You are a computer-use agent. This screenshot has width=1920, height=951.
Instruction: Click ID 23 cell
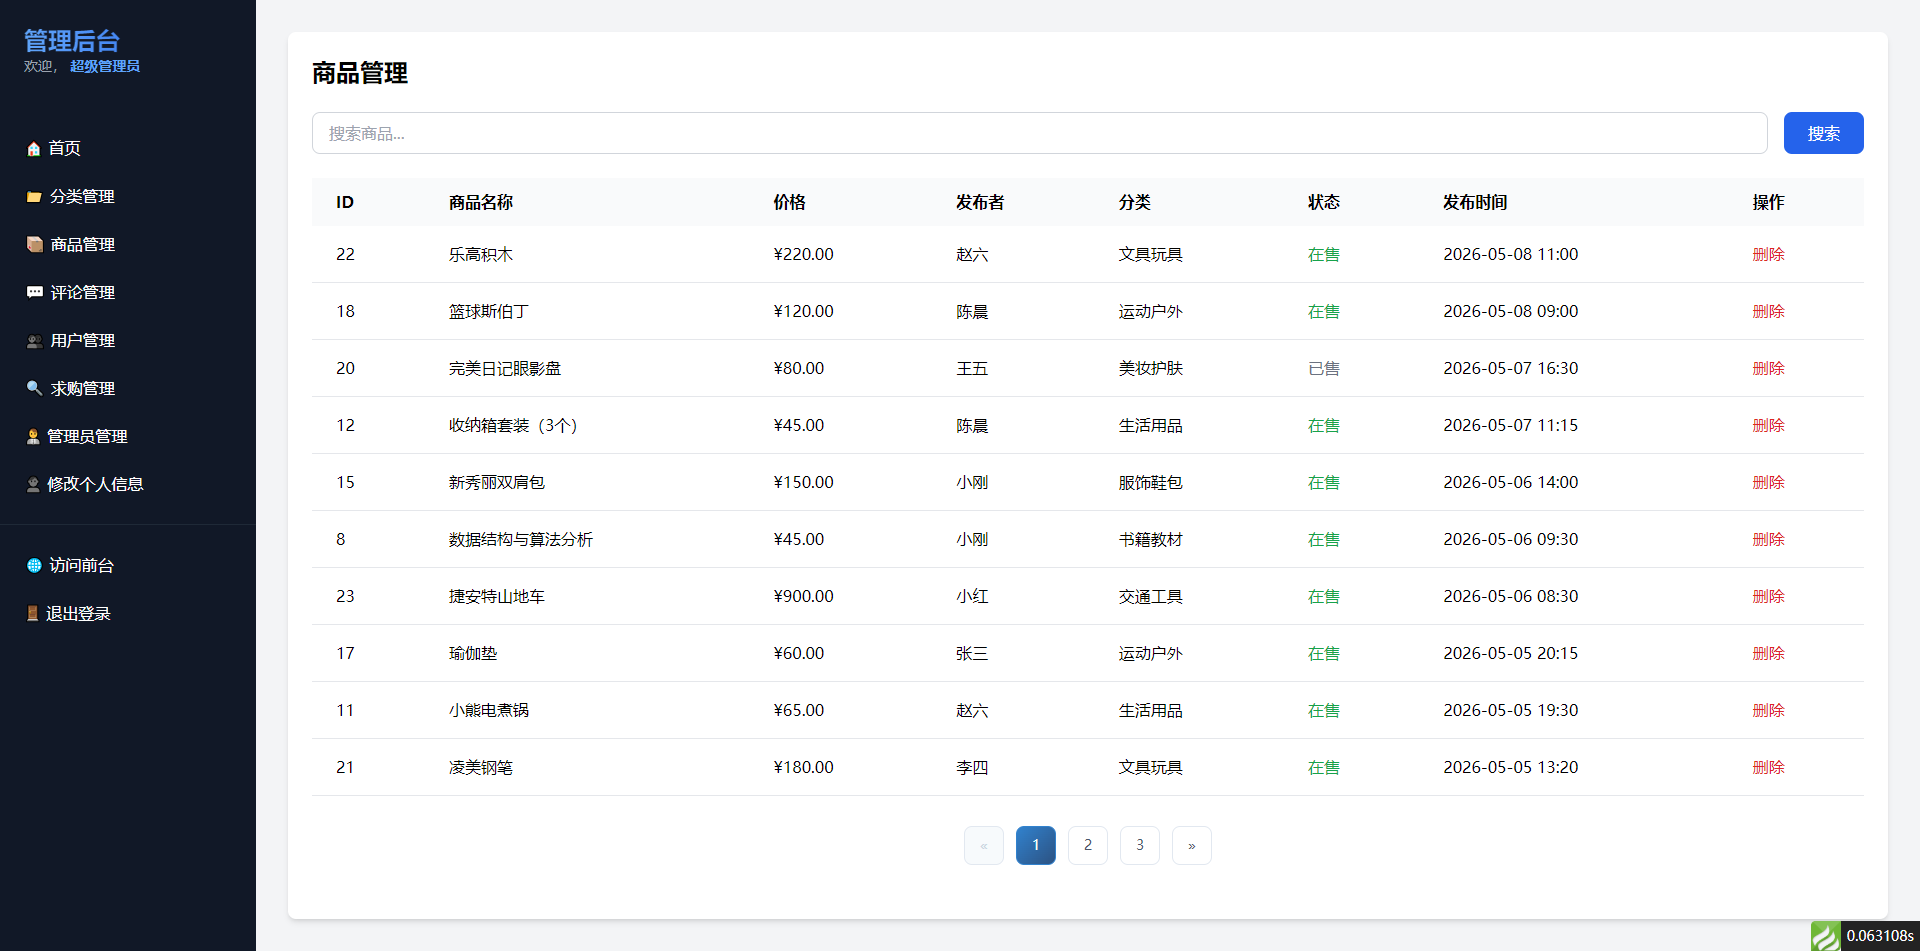point(345,596)
